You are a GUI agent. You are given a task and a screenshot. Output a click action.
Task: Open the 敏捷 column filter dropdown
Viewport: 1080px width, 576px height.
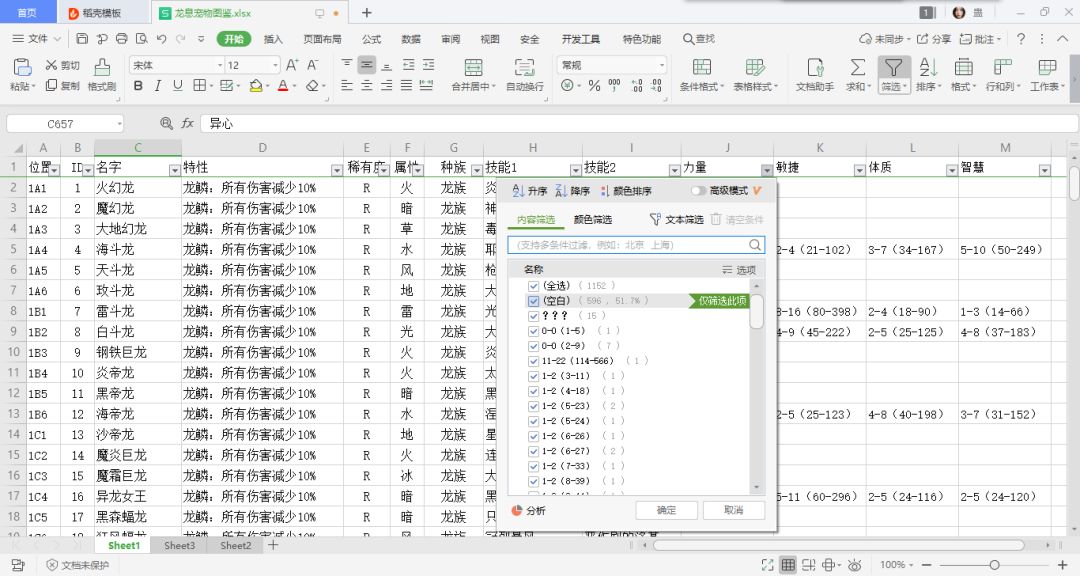tap(859, 169)
